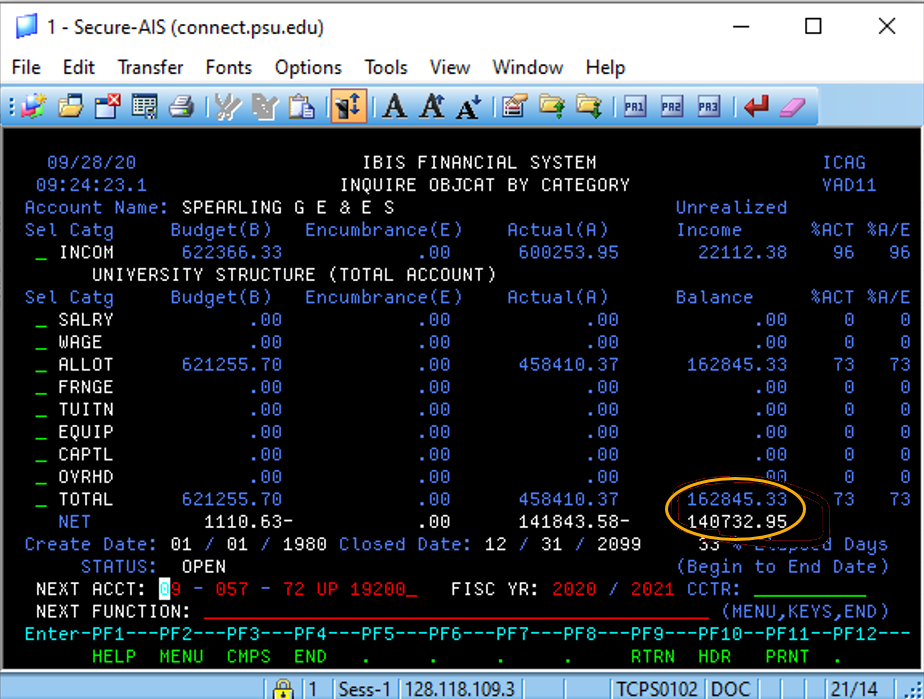Toggle the highlighted keyboard mapping option

coord(348,106)
